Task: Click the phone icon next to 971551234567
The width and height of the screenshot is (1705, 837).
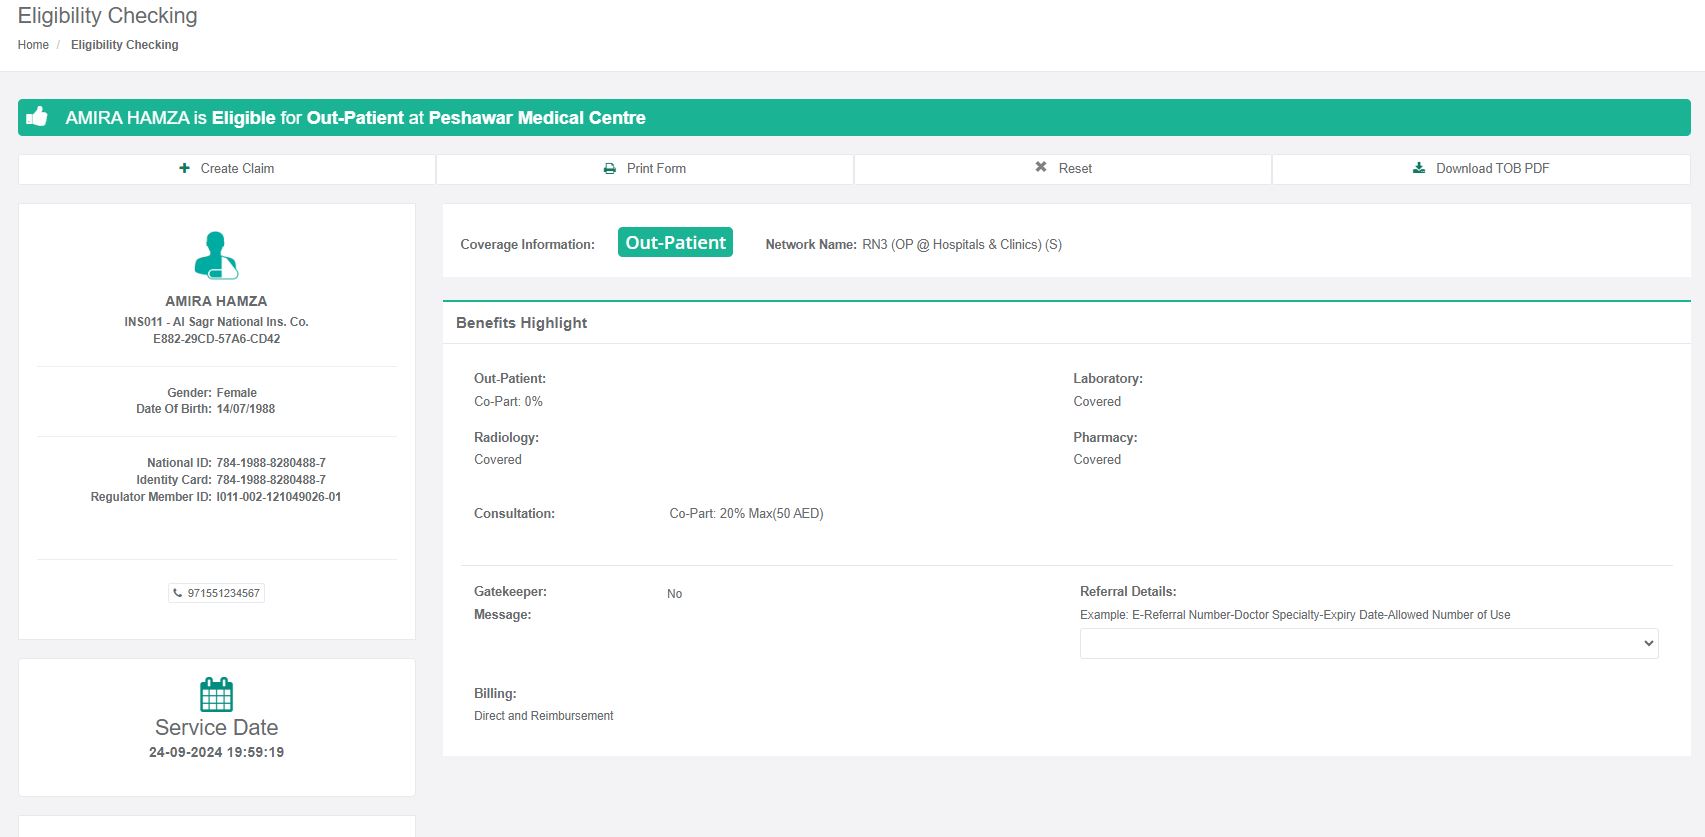Action: tap(178, 593)
